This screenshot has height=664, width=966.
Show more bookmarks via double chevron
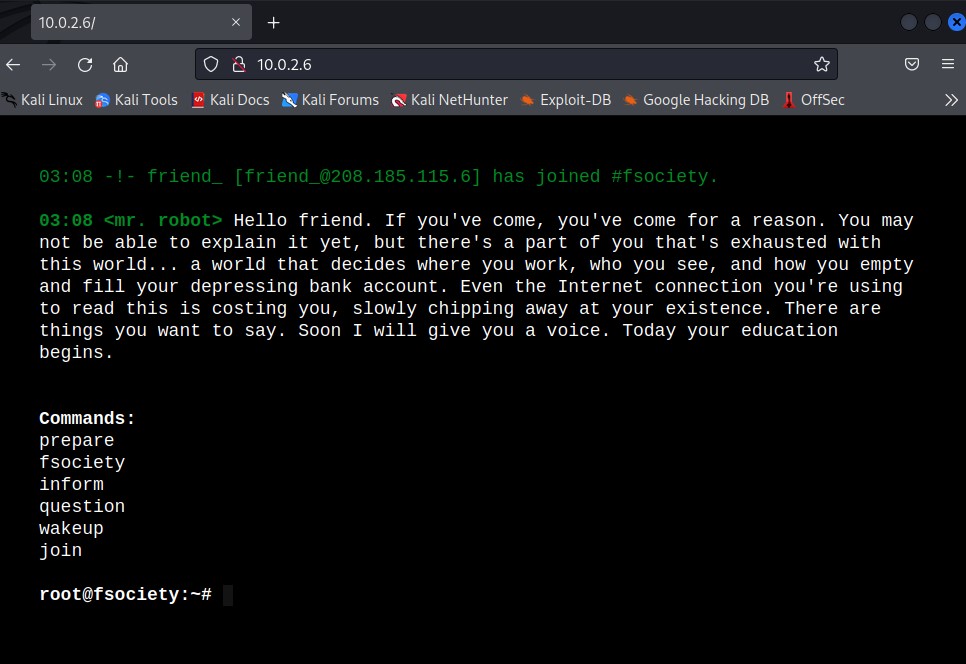point(951,100)
